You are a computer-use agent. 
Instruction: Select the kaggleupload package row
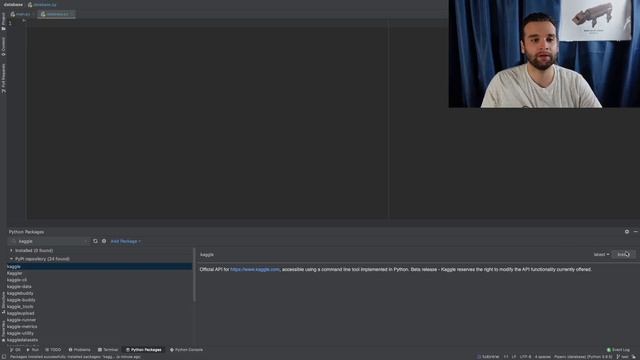pos(99,313)
